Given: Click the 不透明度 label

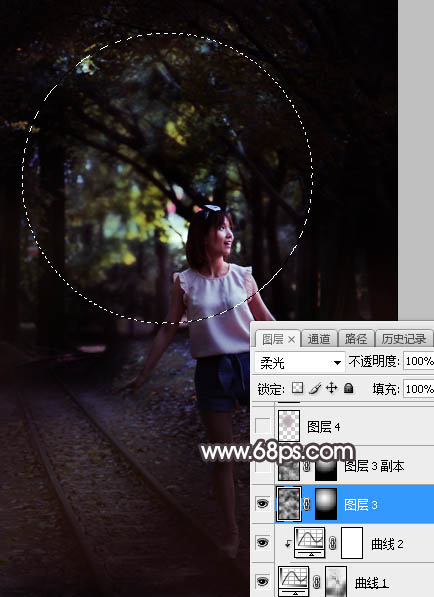Looking at the screenshot, I should (x=373, y=361).
